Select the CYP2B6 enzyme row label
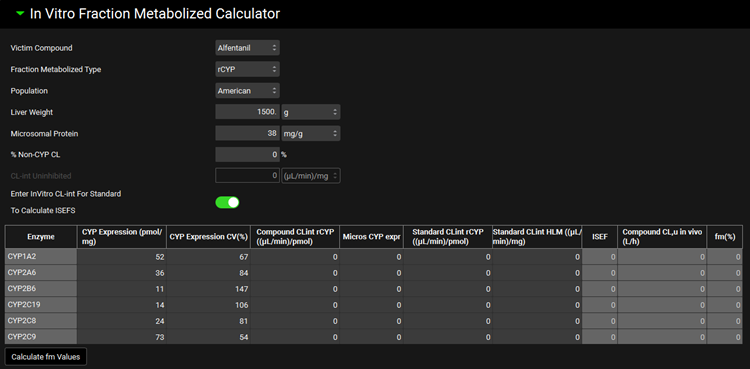This screenshot has height=369, width=750. (41, 289)
